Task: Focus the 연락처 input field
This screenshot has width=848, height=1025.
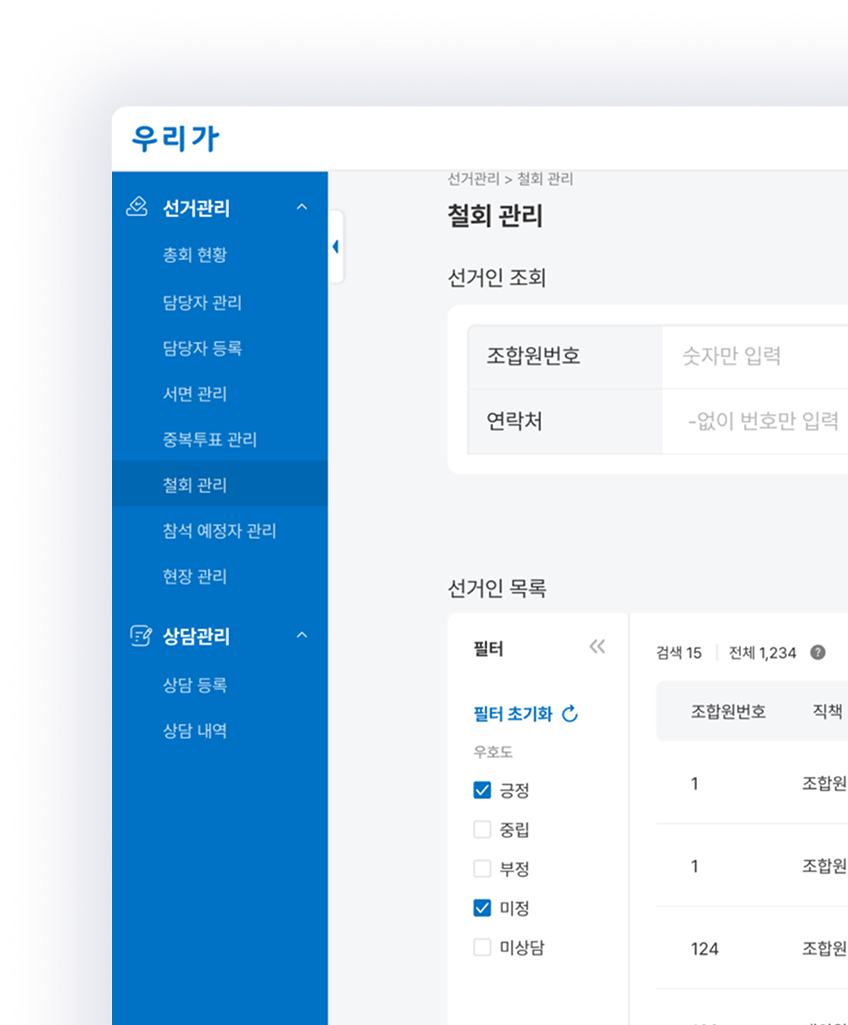Action: (x=755, y=421)
